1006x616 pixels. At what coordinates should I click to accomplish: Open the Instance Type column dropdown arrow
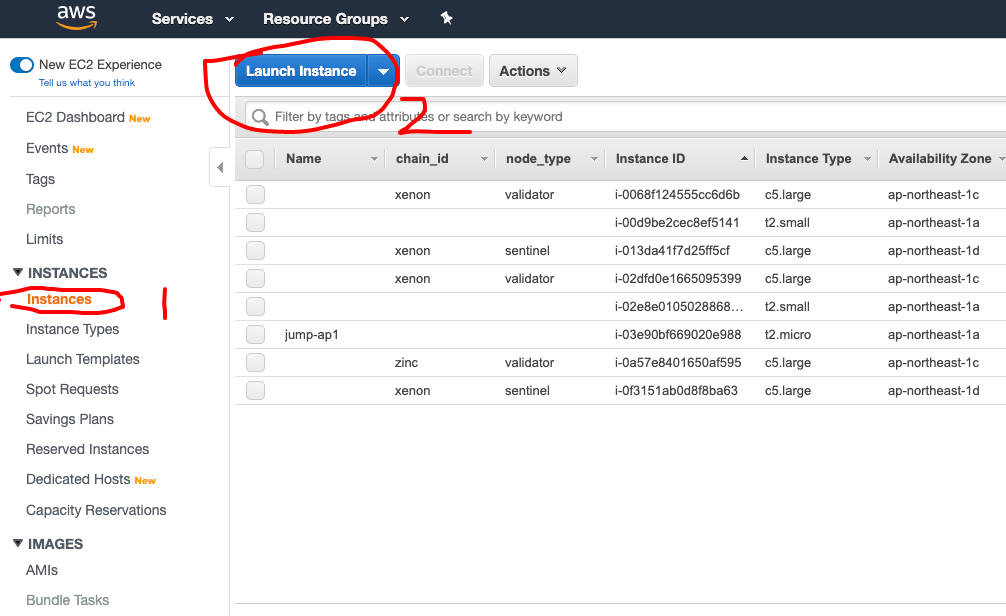(x=867, y=158)
